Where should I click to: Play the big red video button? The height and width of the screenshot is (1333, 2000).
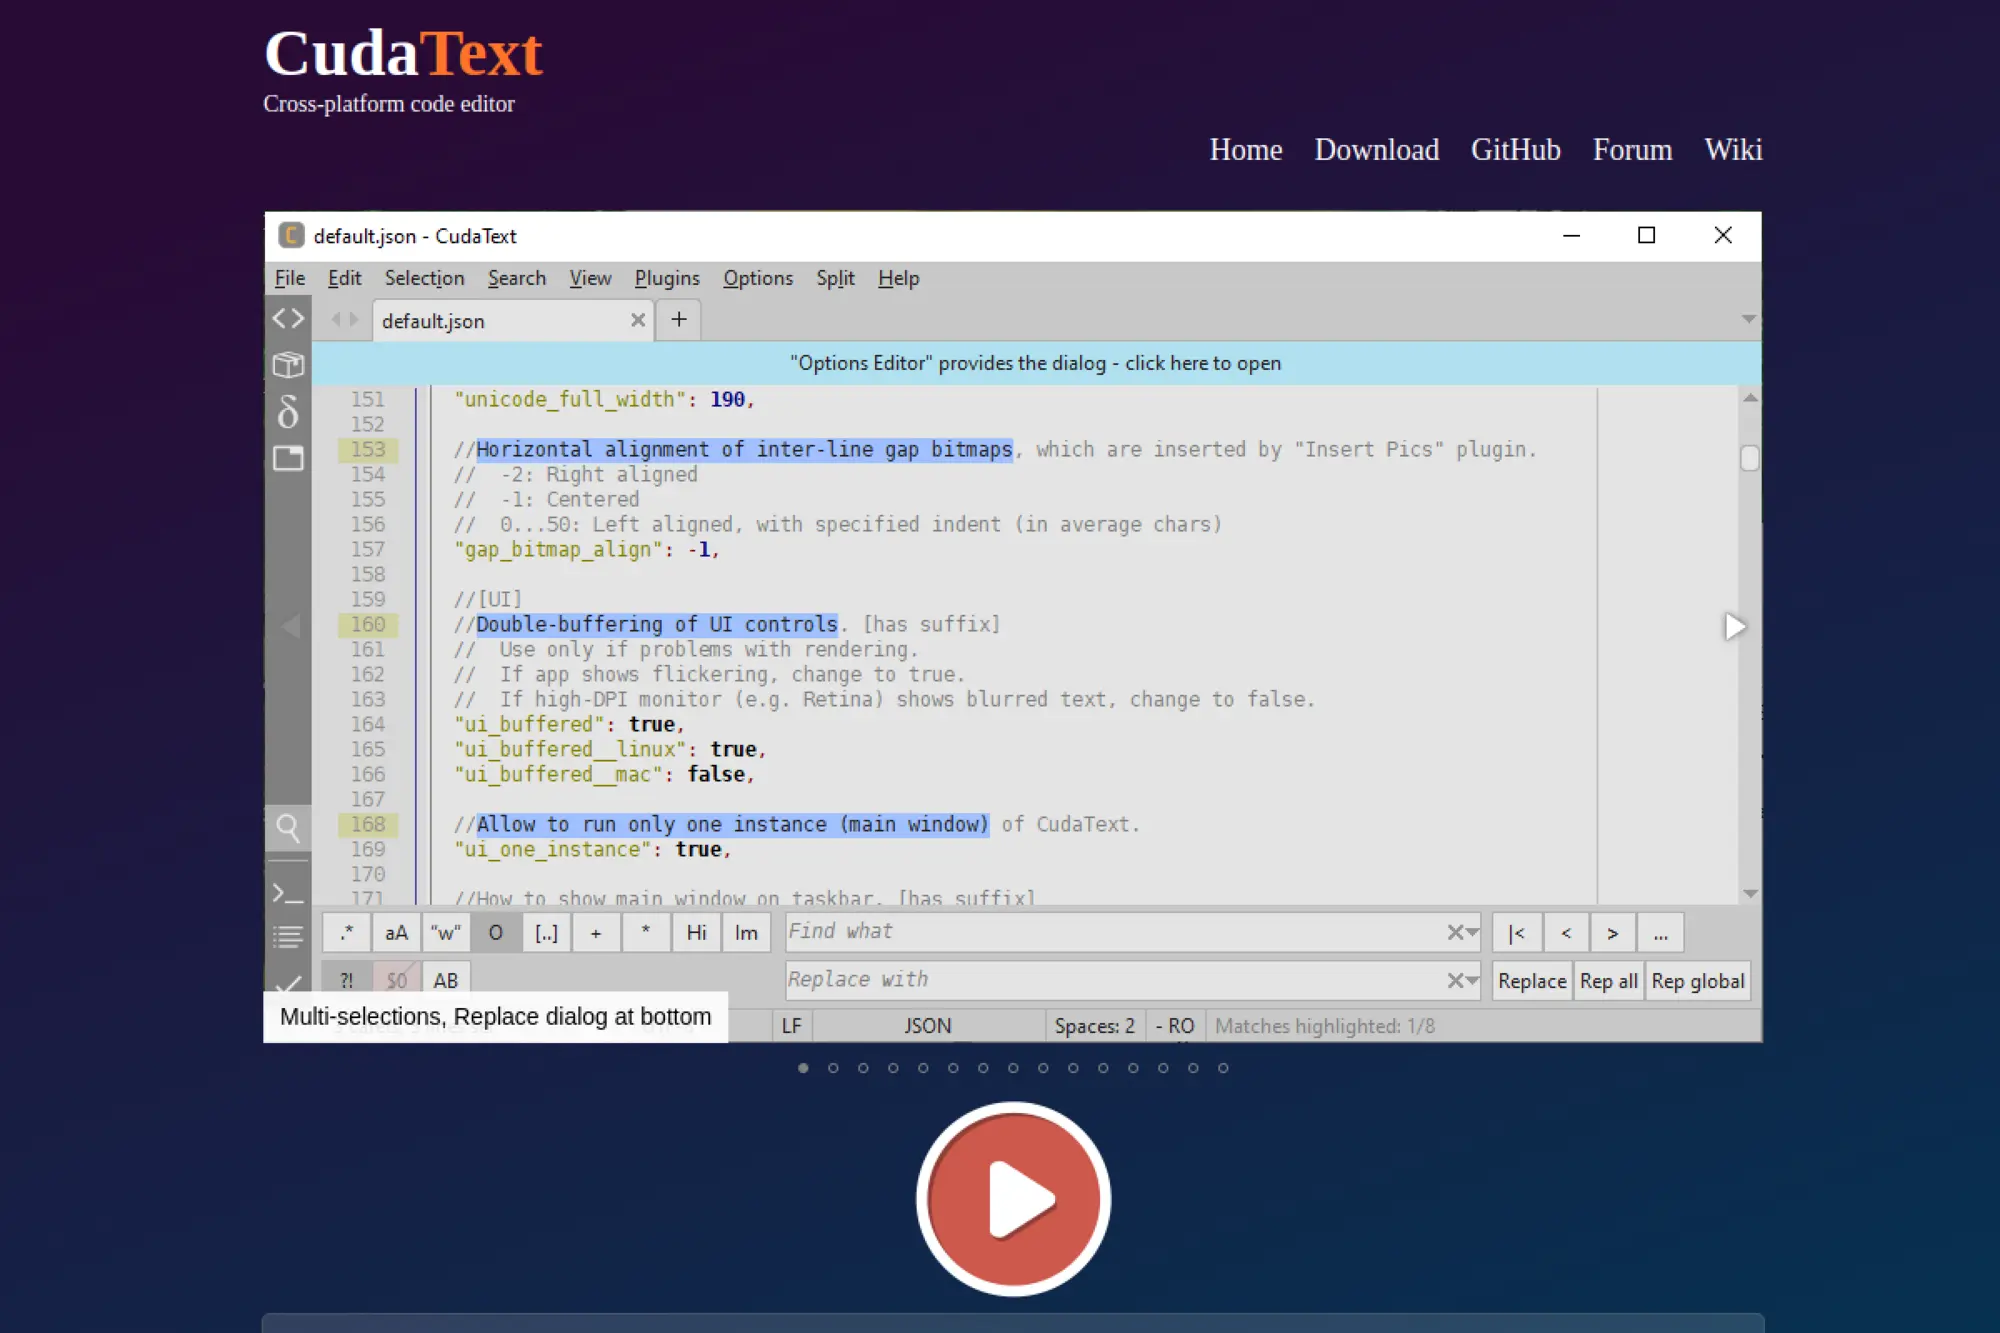point(1012,1198)
